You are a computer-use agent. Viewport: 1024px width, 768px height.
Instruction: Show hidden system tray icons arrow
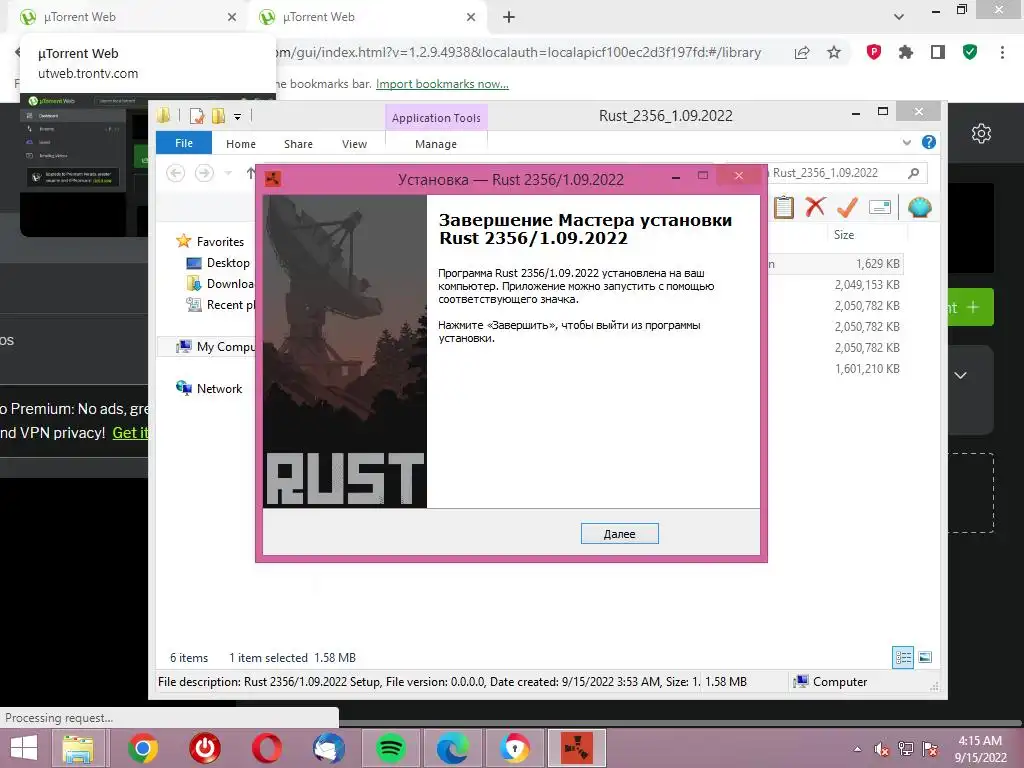(857, 749)
